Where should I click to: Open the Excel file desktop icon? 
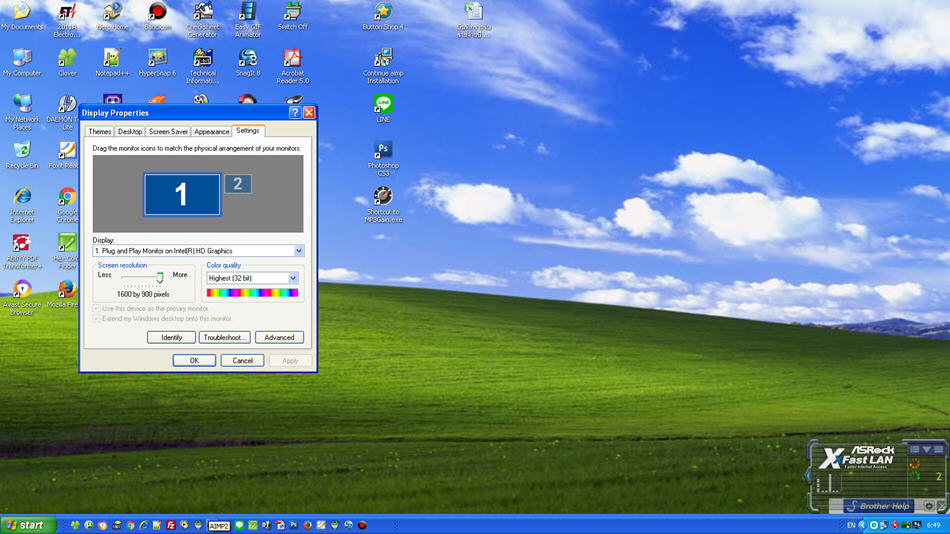473,19
